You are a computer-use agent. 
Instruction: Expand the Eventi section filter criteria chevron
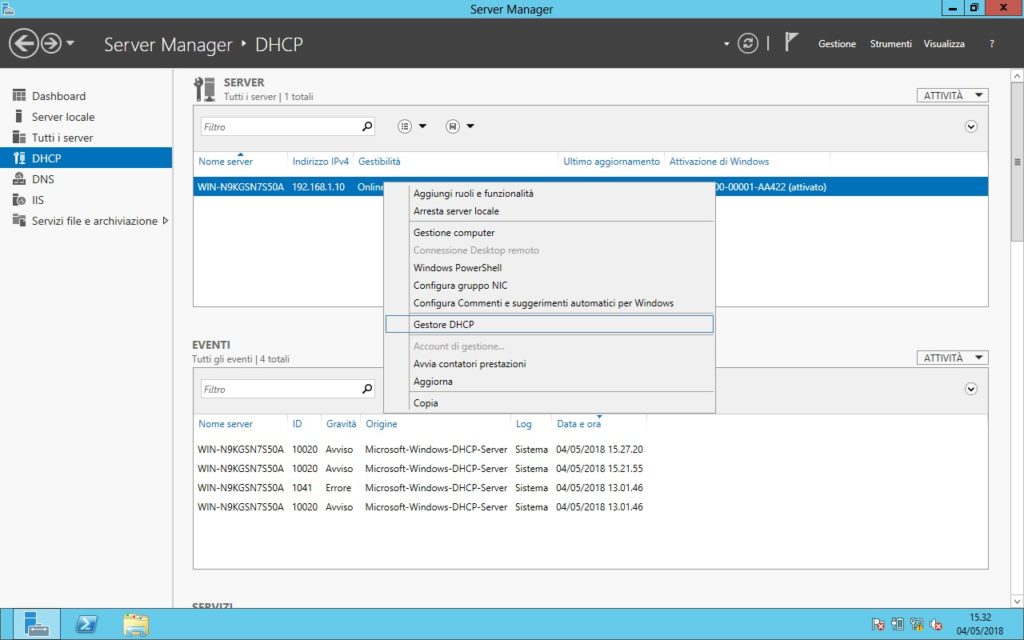click(x=971, y=389)
